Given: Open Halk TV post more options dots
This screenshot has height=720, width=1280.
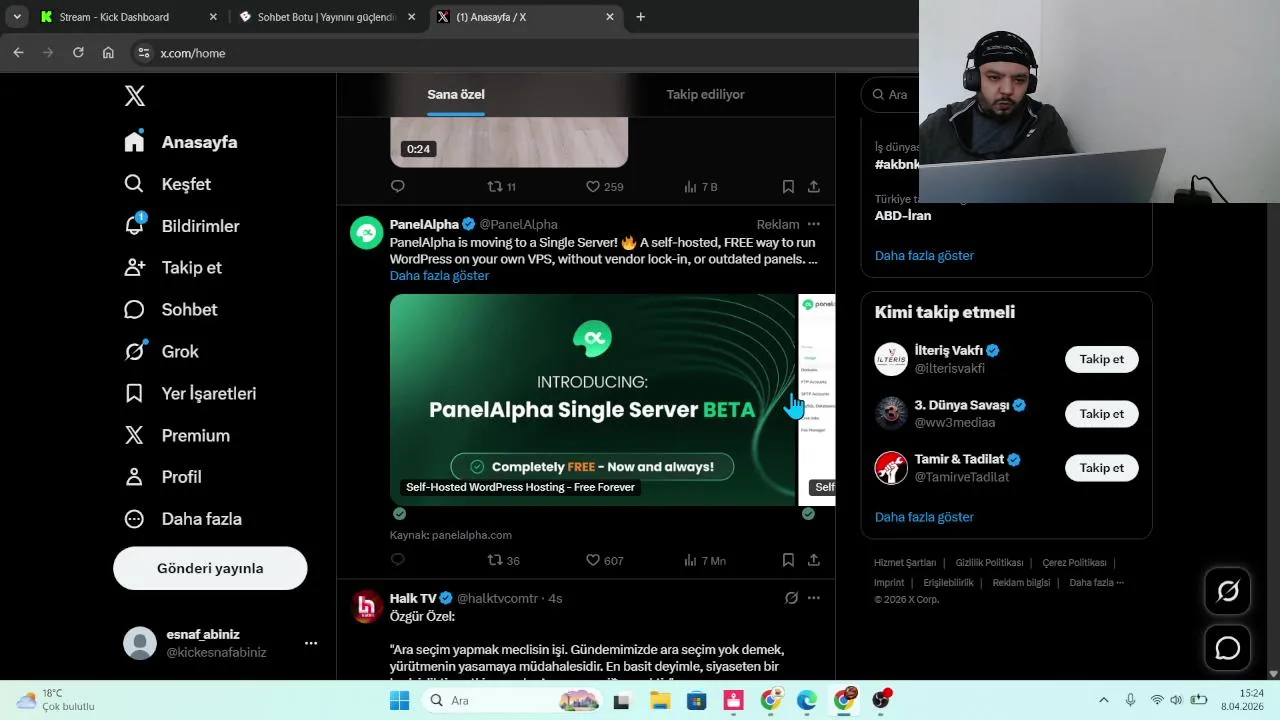Looking at the screenshot, I should (x=814, y=598).
